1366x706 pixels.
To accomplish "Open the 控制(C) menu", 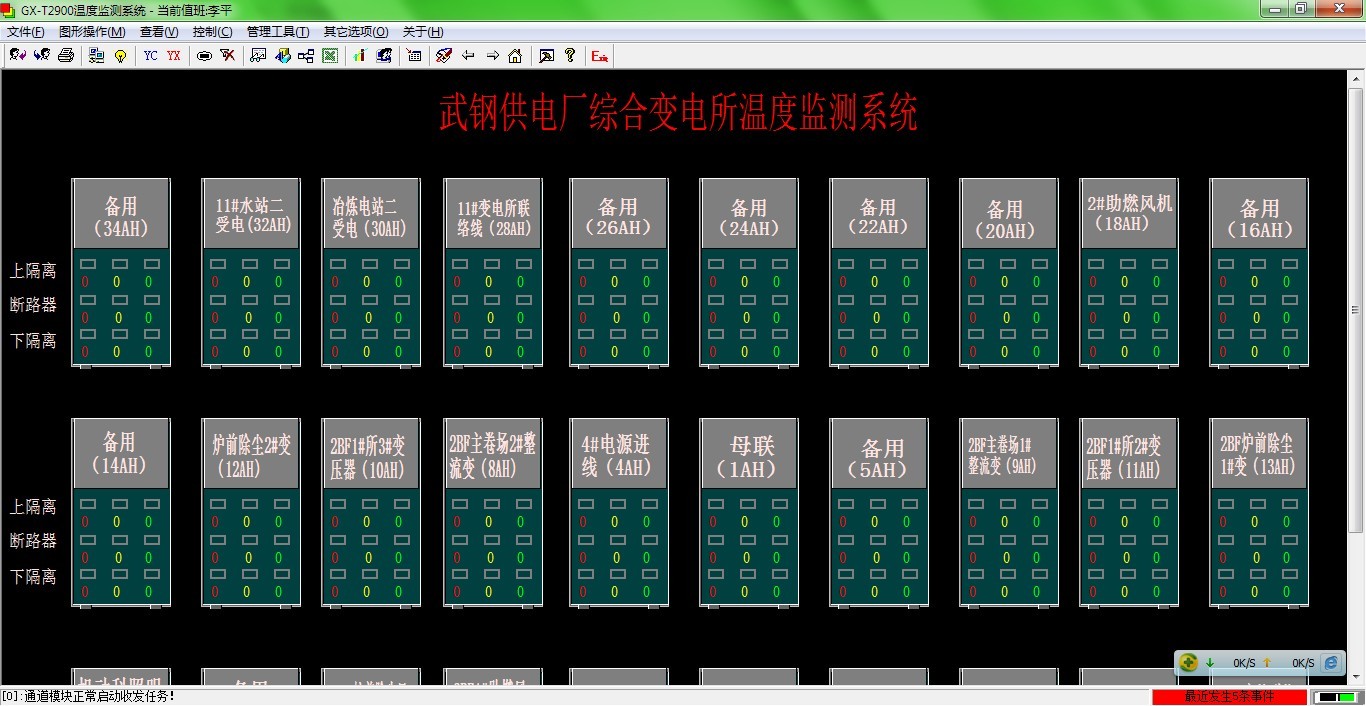I will [212, 32].
